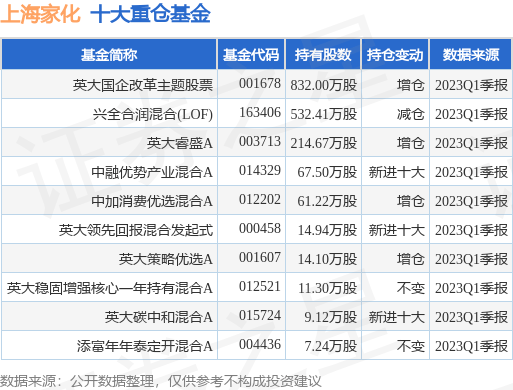Click the 214.67万股 holdings cell
The image size is (513, 390).
point(324,143)
